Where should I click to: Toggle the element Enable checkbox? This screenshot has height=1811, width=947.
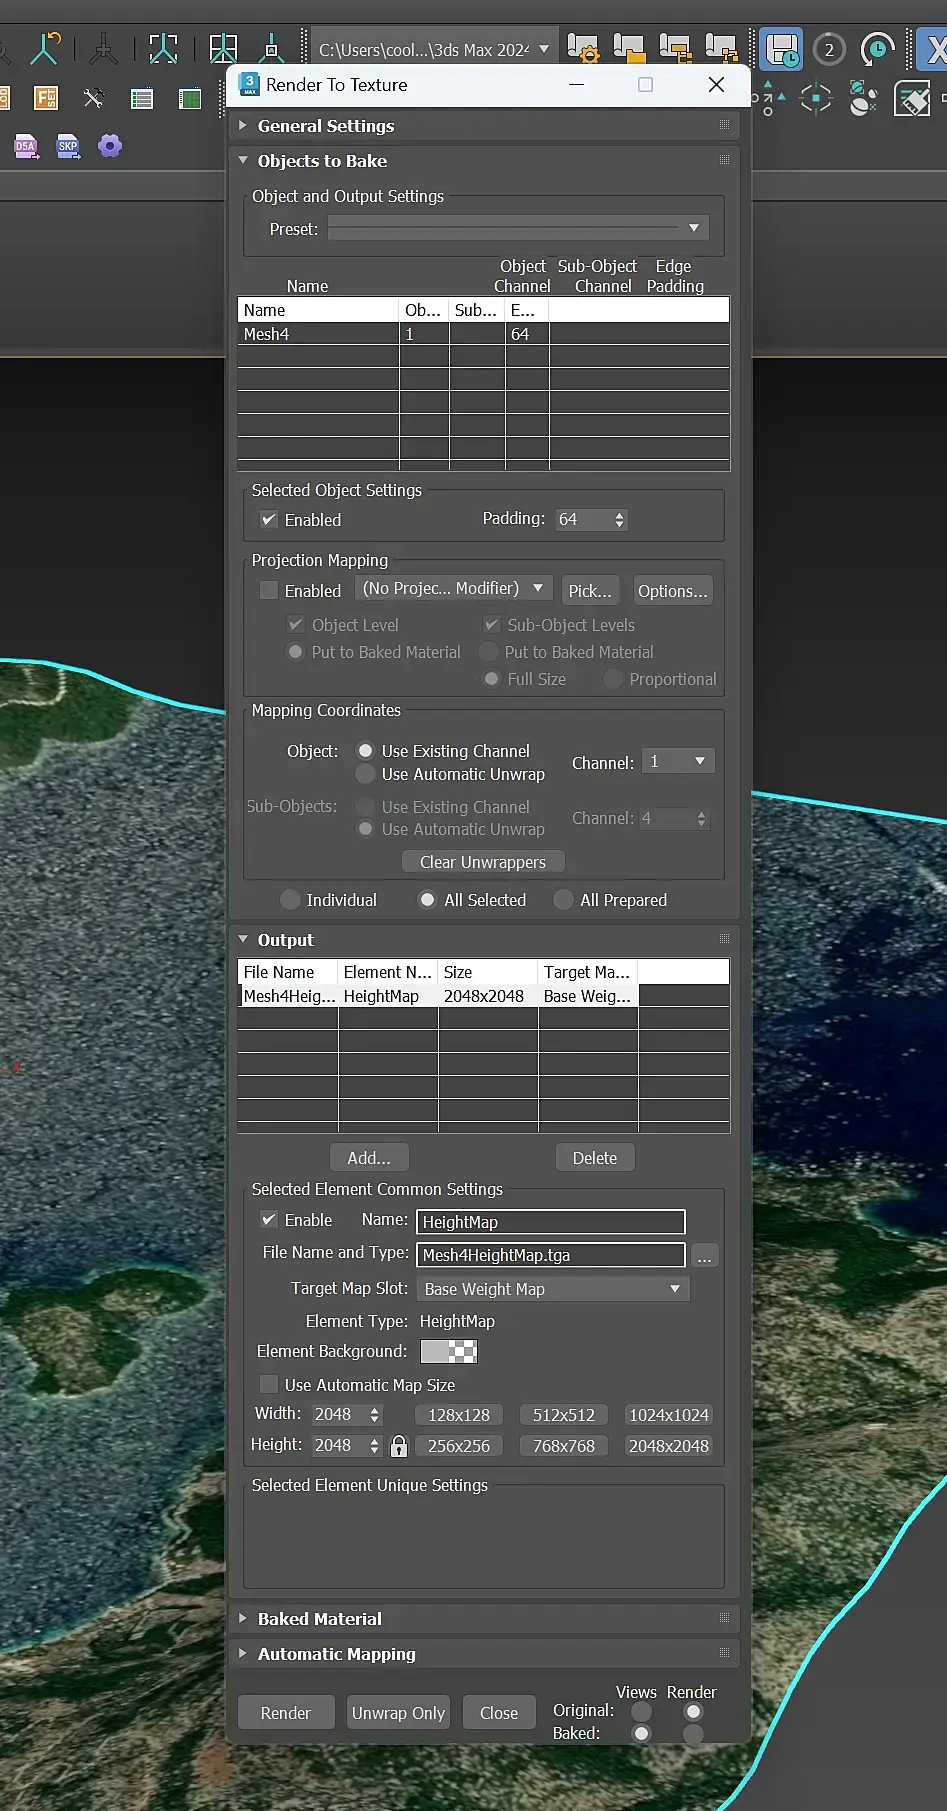tap(268, 1220)
